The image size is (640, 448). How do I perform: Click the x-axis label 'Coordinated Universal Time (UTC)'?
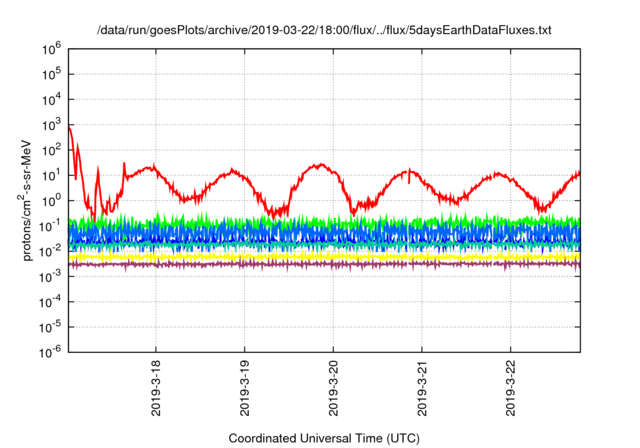[324, 438]
